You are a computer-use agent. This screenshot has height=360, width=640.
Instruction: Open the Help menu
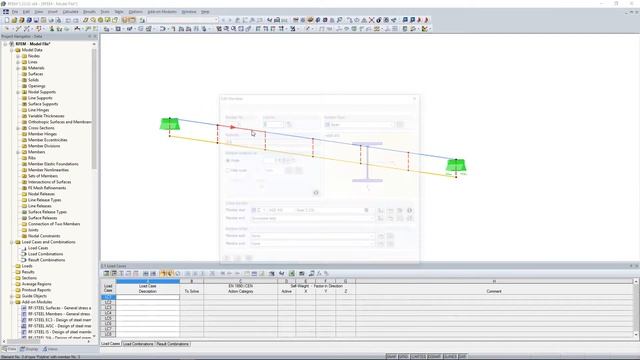[x=205, y=12]
